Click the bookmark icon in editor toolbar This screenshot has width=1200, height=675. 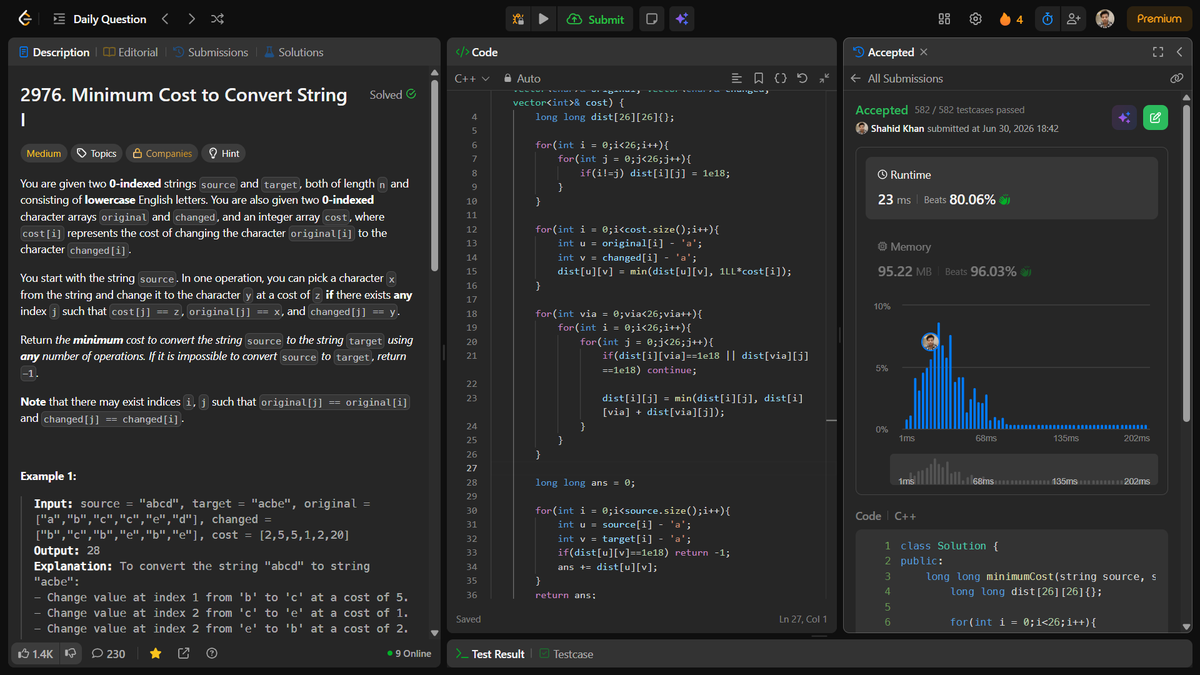point(759,78)
